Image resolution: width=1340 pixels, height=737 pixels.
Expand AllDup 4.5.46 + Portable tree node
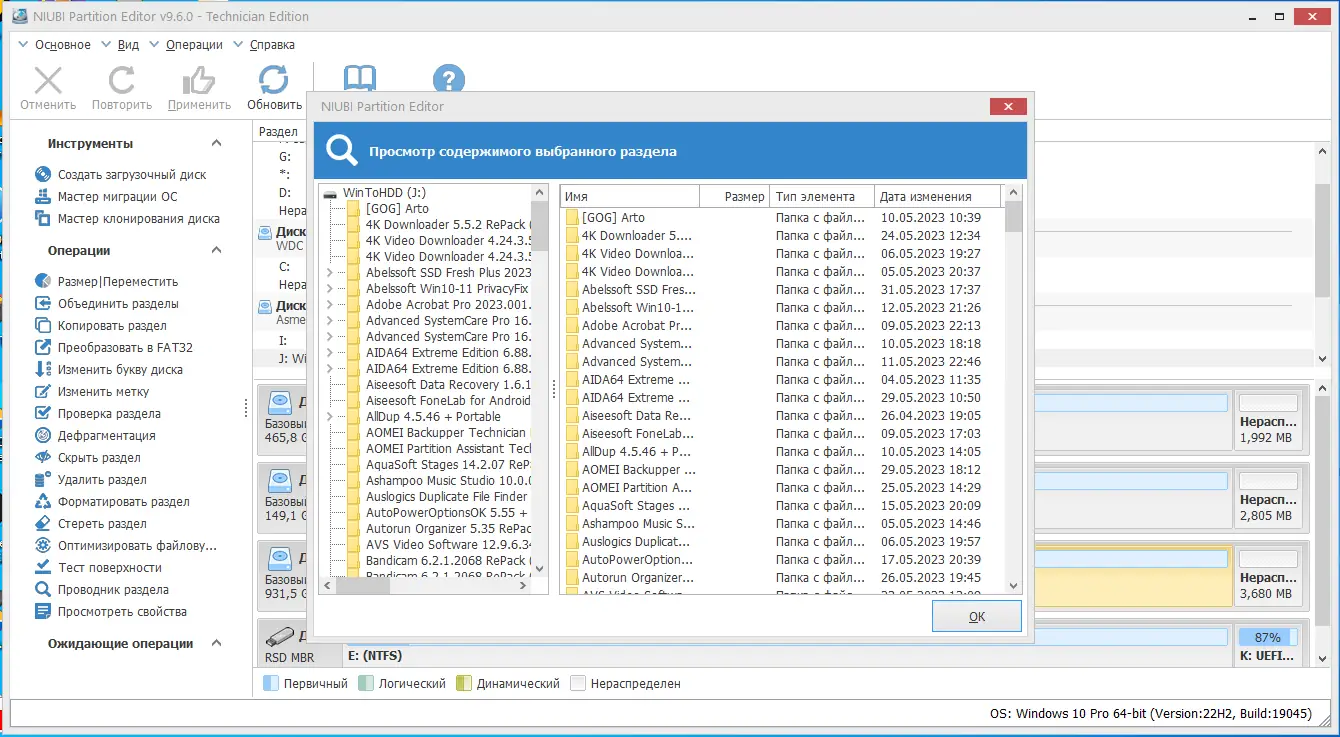coord(330,417)
